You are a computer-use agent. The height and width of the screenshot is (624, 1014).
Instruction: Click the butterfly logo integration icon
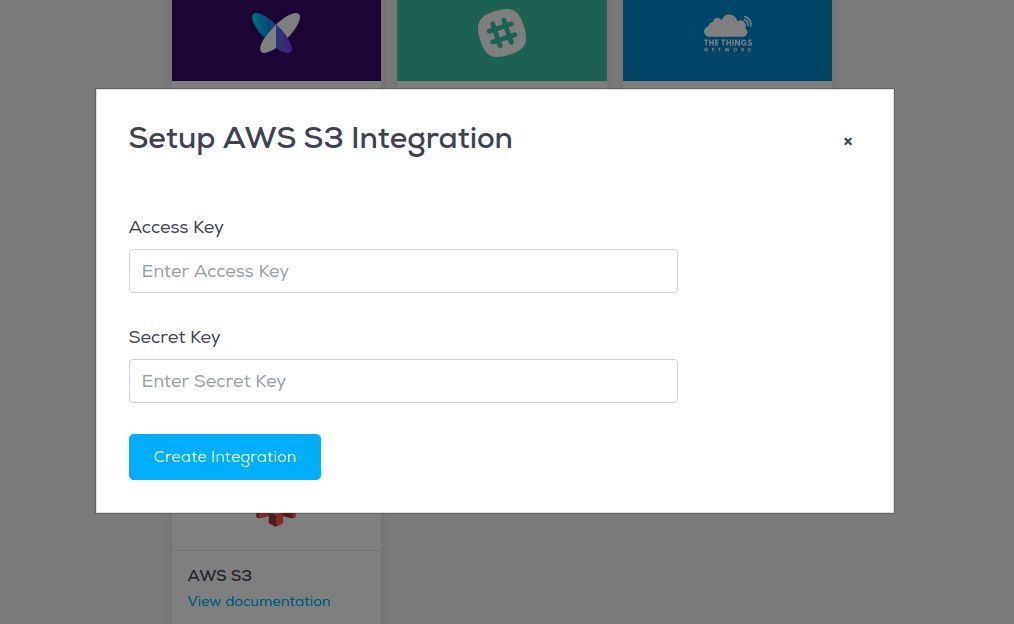click(276, 32)
